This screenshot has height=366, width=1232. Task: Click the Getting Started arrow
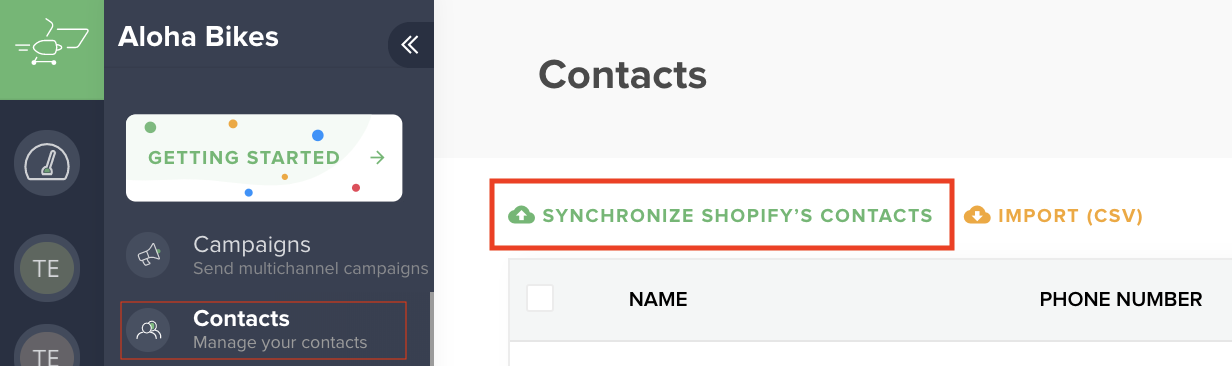tap(377, 158)
